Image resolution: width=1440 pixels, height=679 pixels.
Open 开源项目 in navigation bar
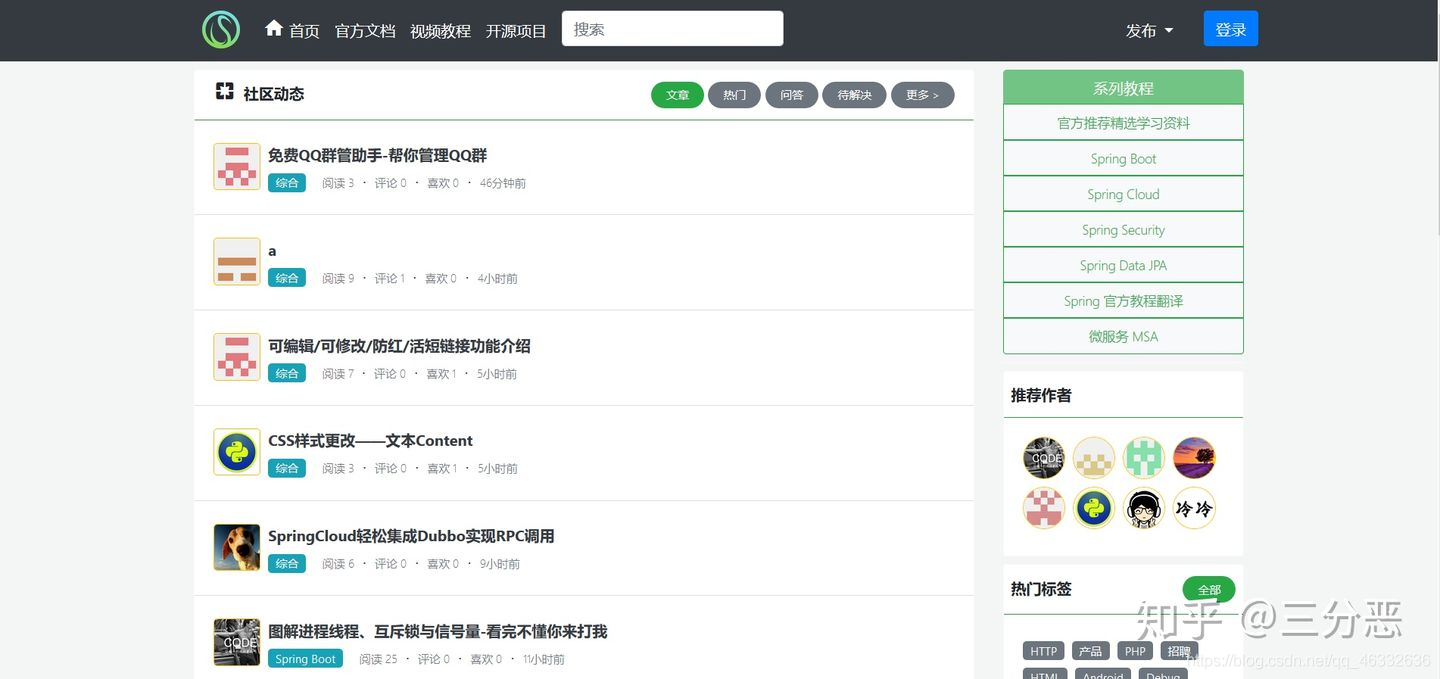pos(516,31)
